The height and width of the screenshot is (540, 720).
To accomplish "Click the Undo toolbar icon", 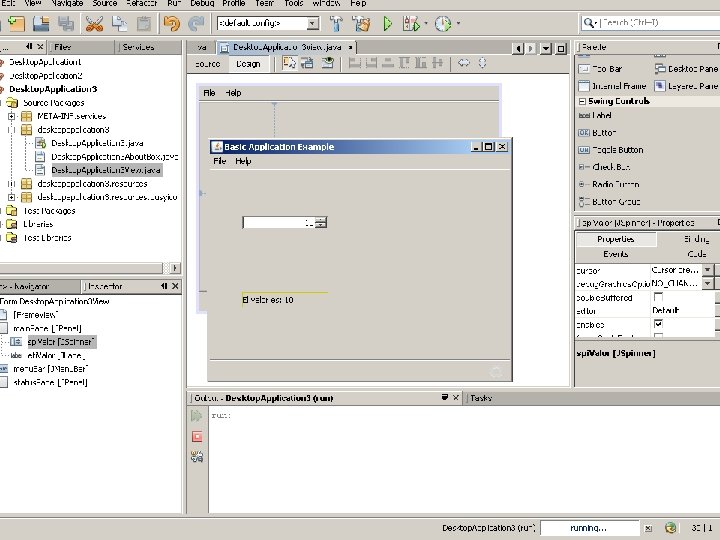I will [x=172, y=23].
